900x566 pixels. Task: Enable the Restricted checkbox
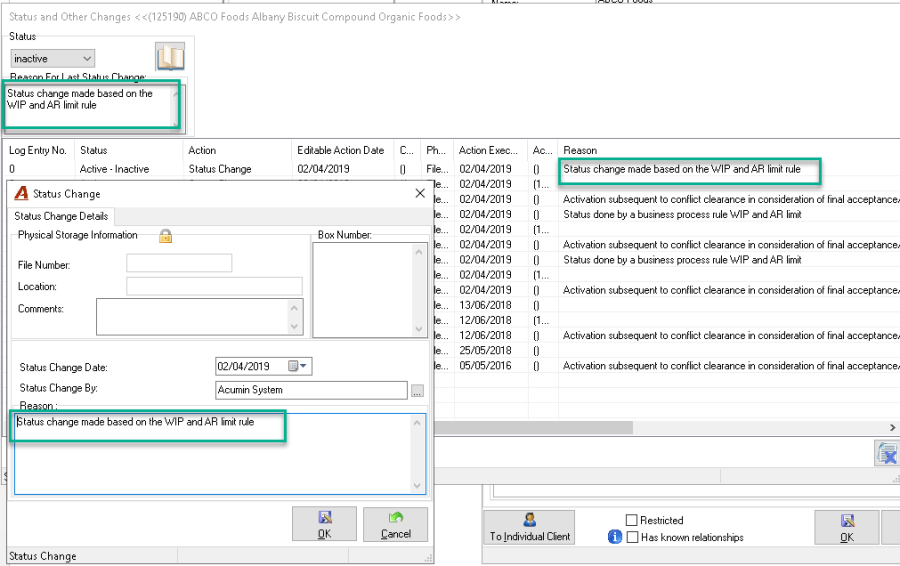[631, 520]
